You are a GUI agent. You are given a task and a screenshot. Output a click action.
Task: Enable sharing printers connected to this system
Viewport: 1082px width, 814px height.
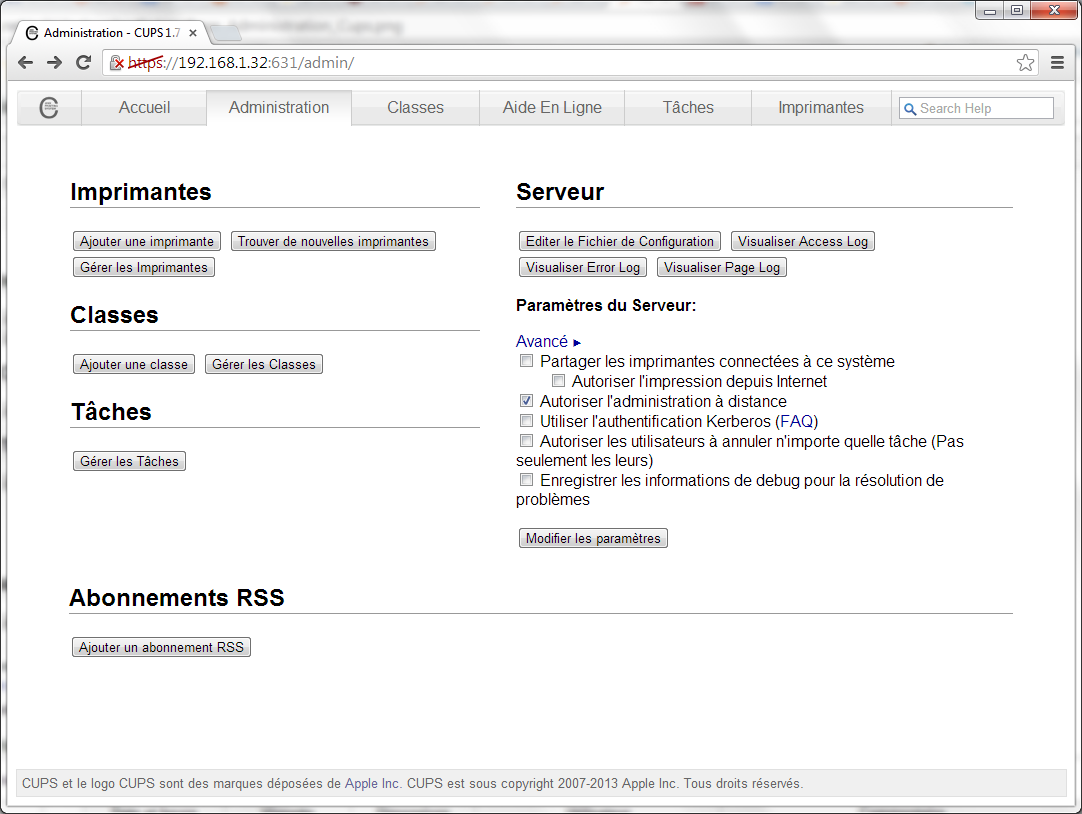tap(526, 361)
